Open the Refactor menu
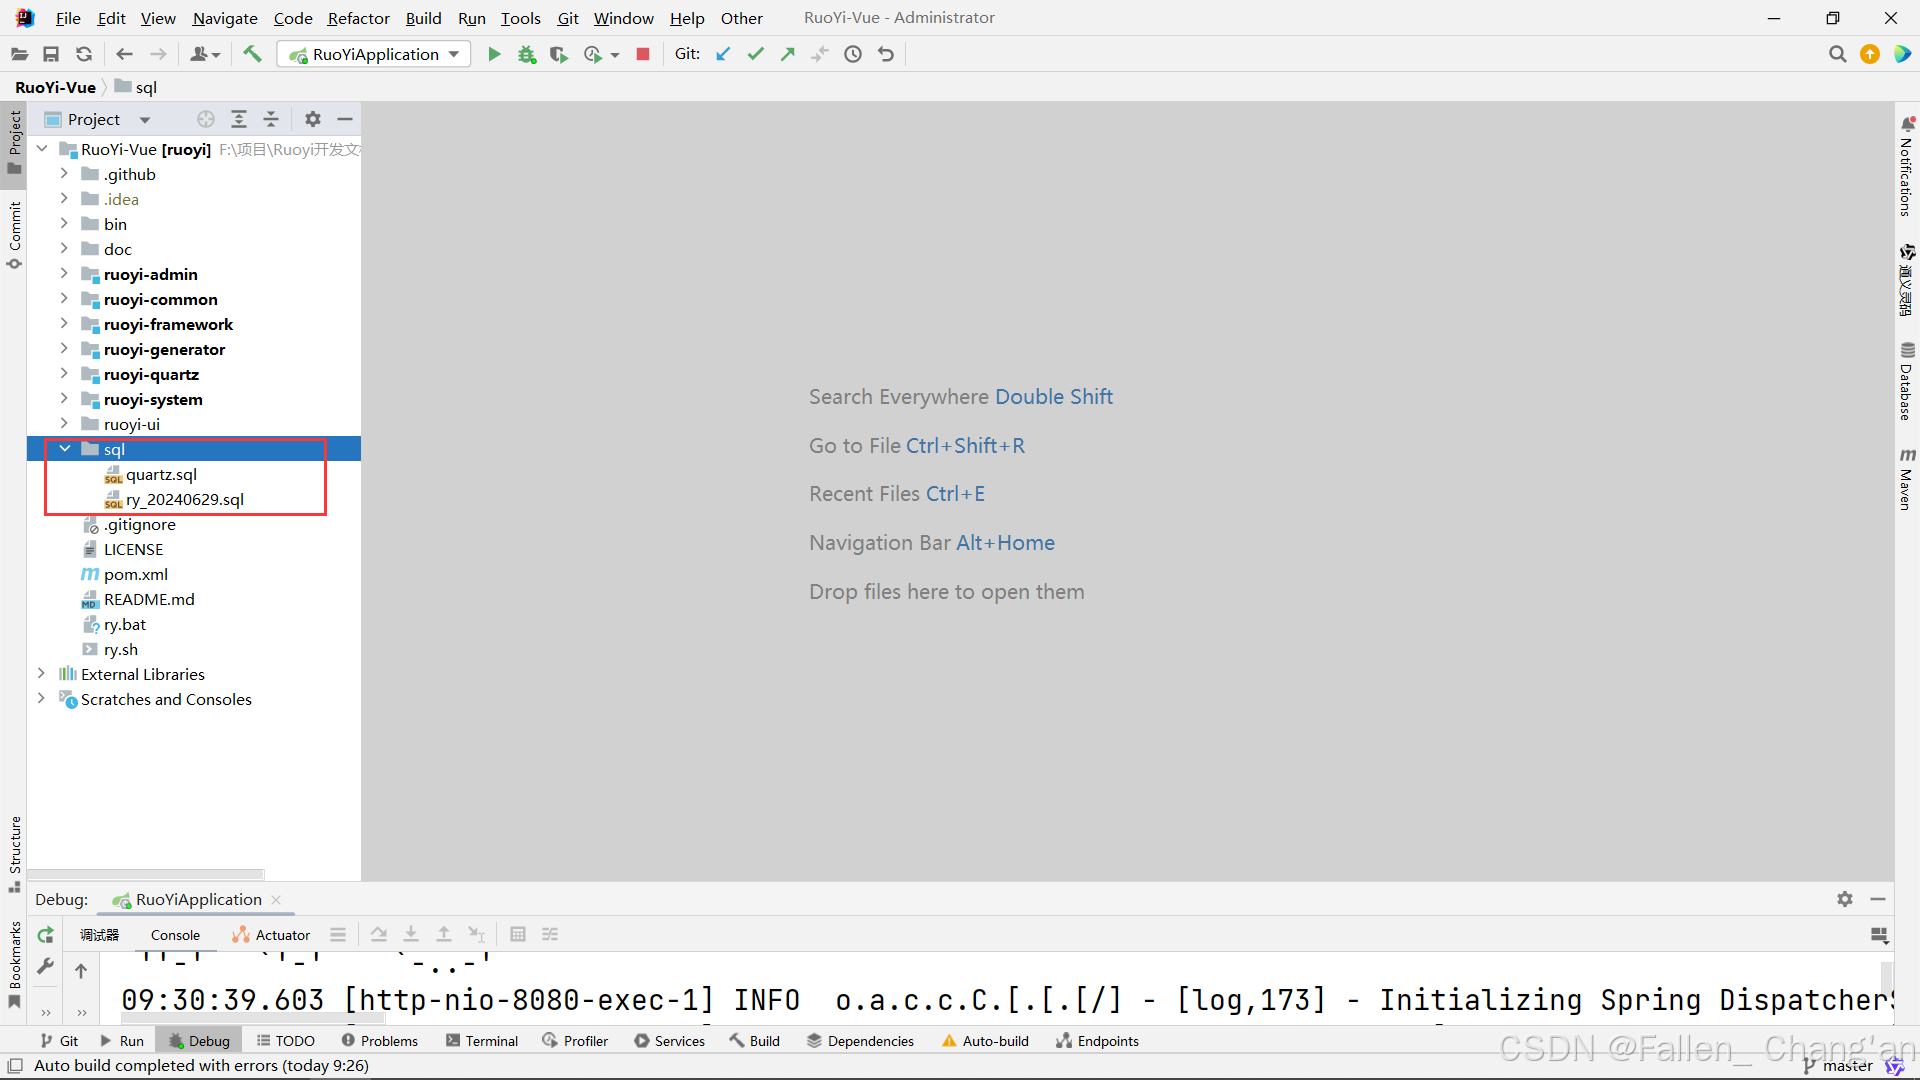This screenshot has height=1080, width=1920. [358, 18]
